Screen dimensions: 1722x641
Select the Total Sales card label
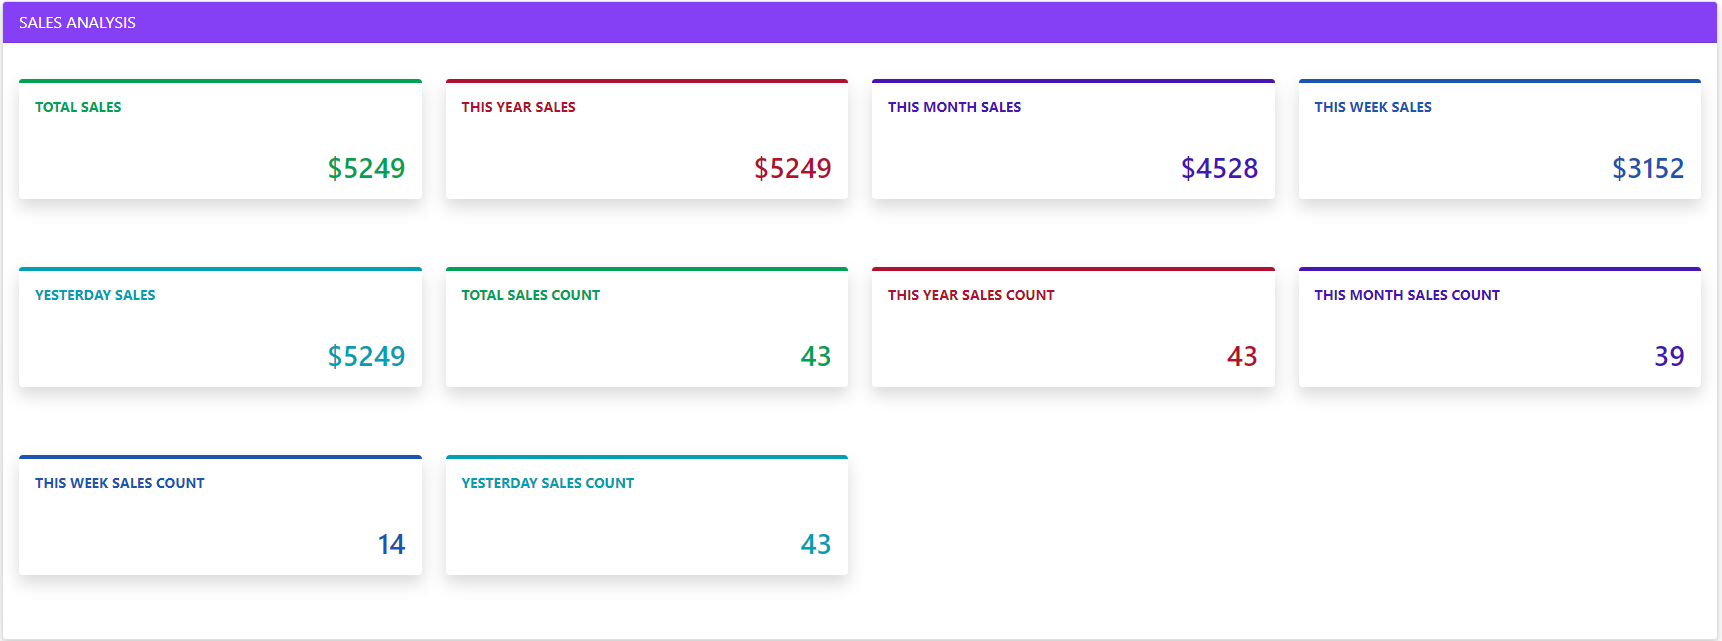click(x=78, y=107)
